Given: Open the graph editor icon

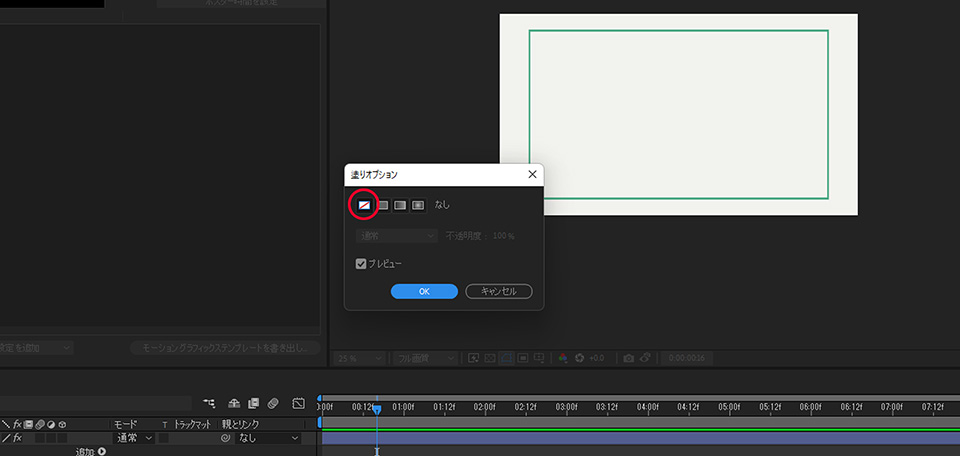Looking at the screenshot, I should [298, 403].
